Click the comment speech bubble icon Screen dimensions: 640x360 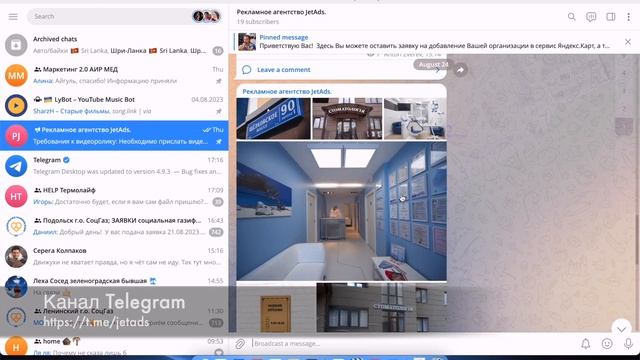[x=247, y=70]
